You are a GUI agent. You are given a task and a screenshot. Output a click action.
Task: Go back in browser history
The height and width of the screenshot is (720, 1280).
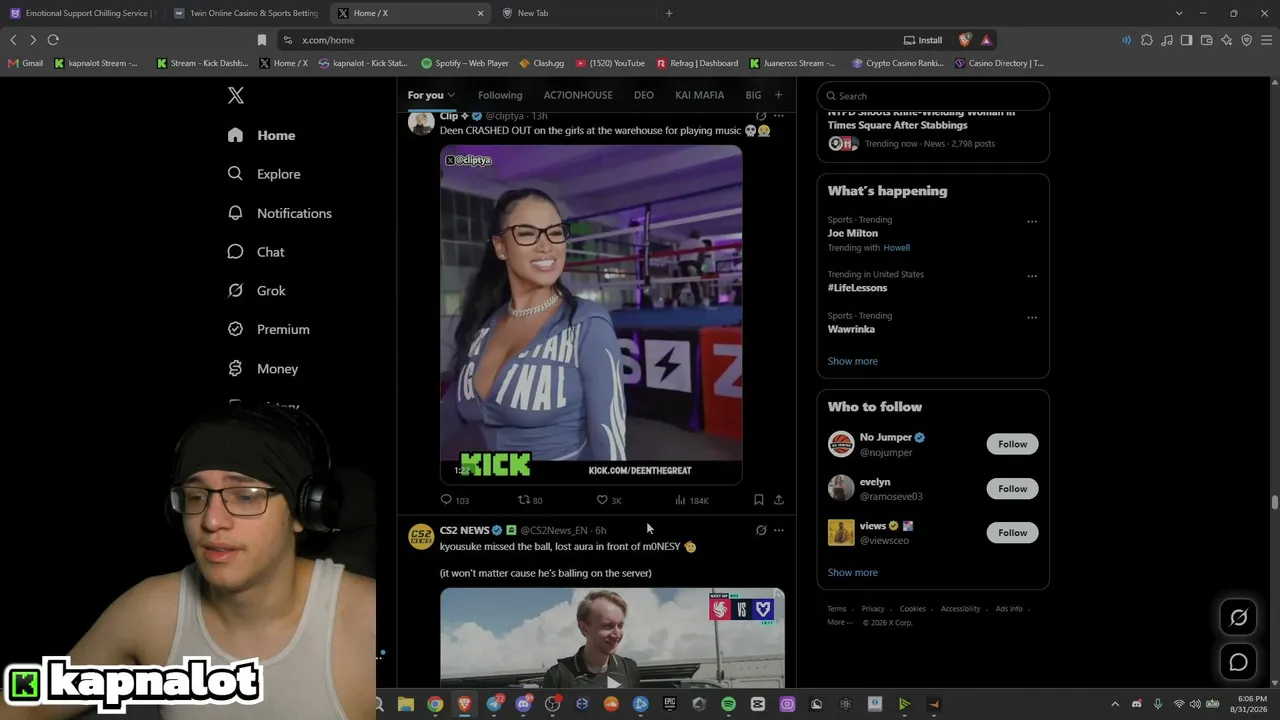(13, 40)
